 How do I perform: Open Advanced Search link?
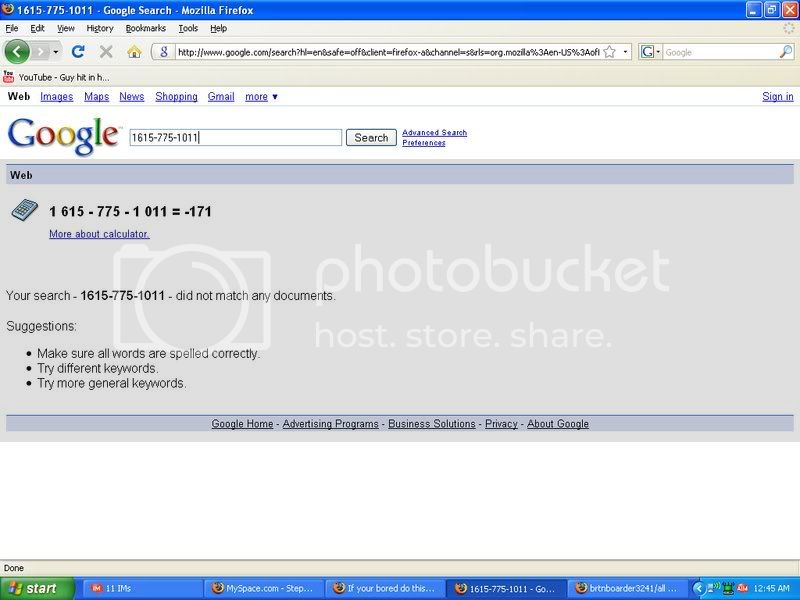434,133
